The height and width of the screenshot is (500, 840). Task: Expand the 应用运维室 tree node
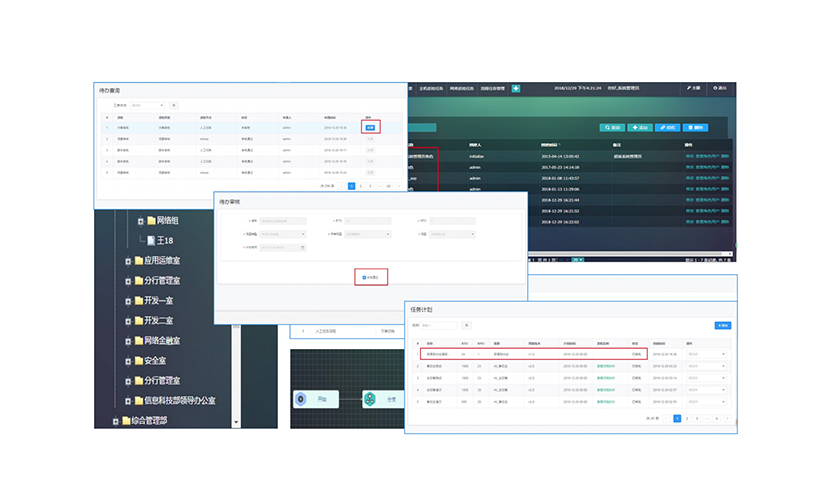[x=127, y=261]
